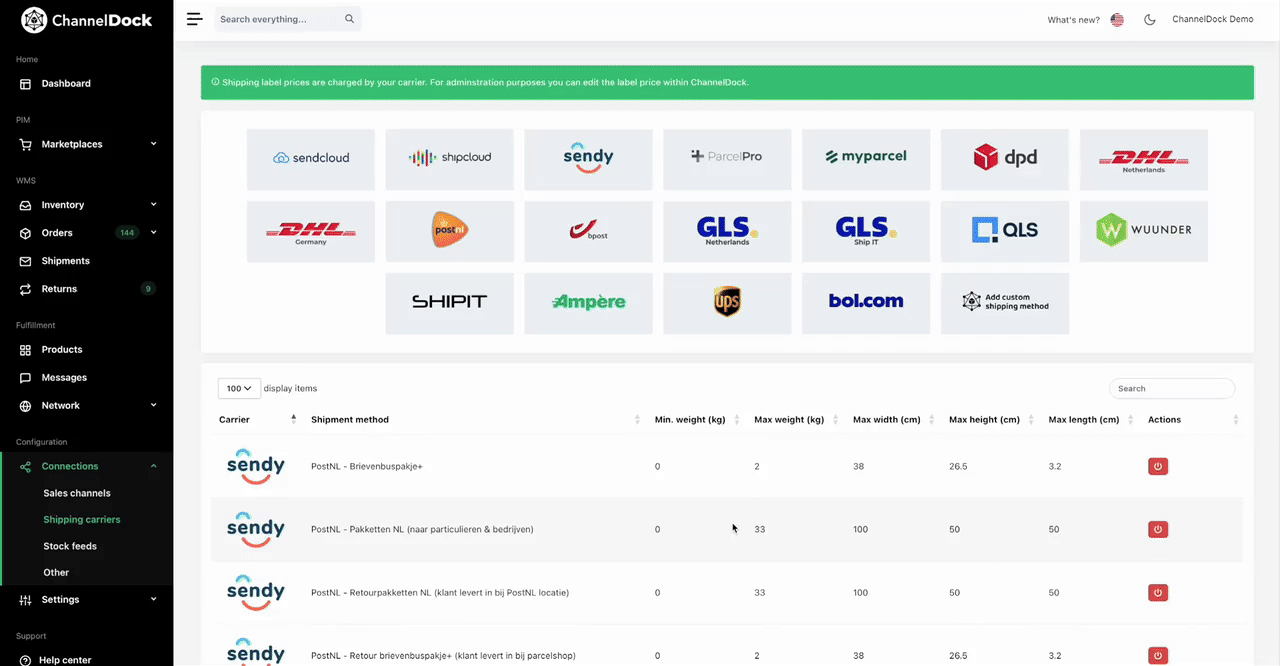Click the shipping label prices info banner

727,82
